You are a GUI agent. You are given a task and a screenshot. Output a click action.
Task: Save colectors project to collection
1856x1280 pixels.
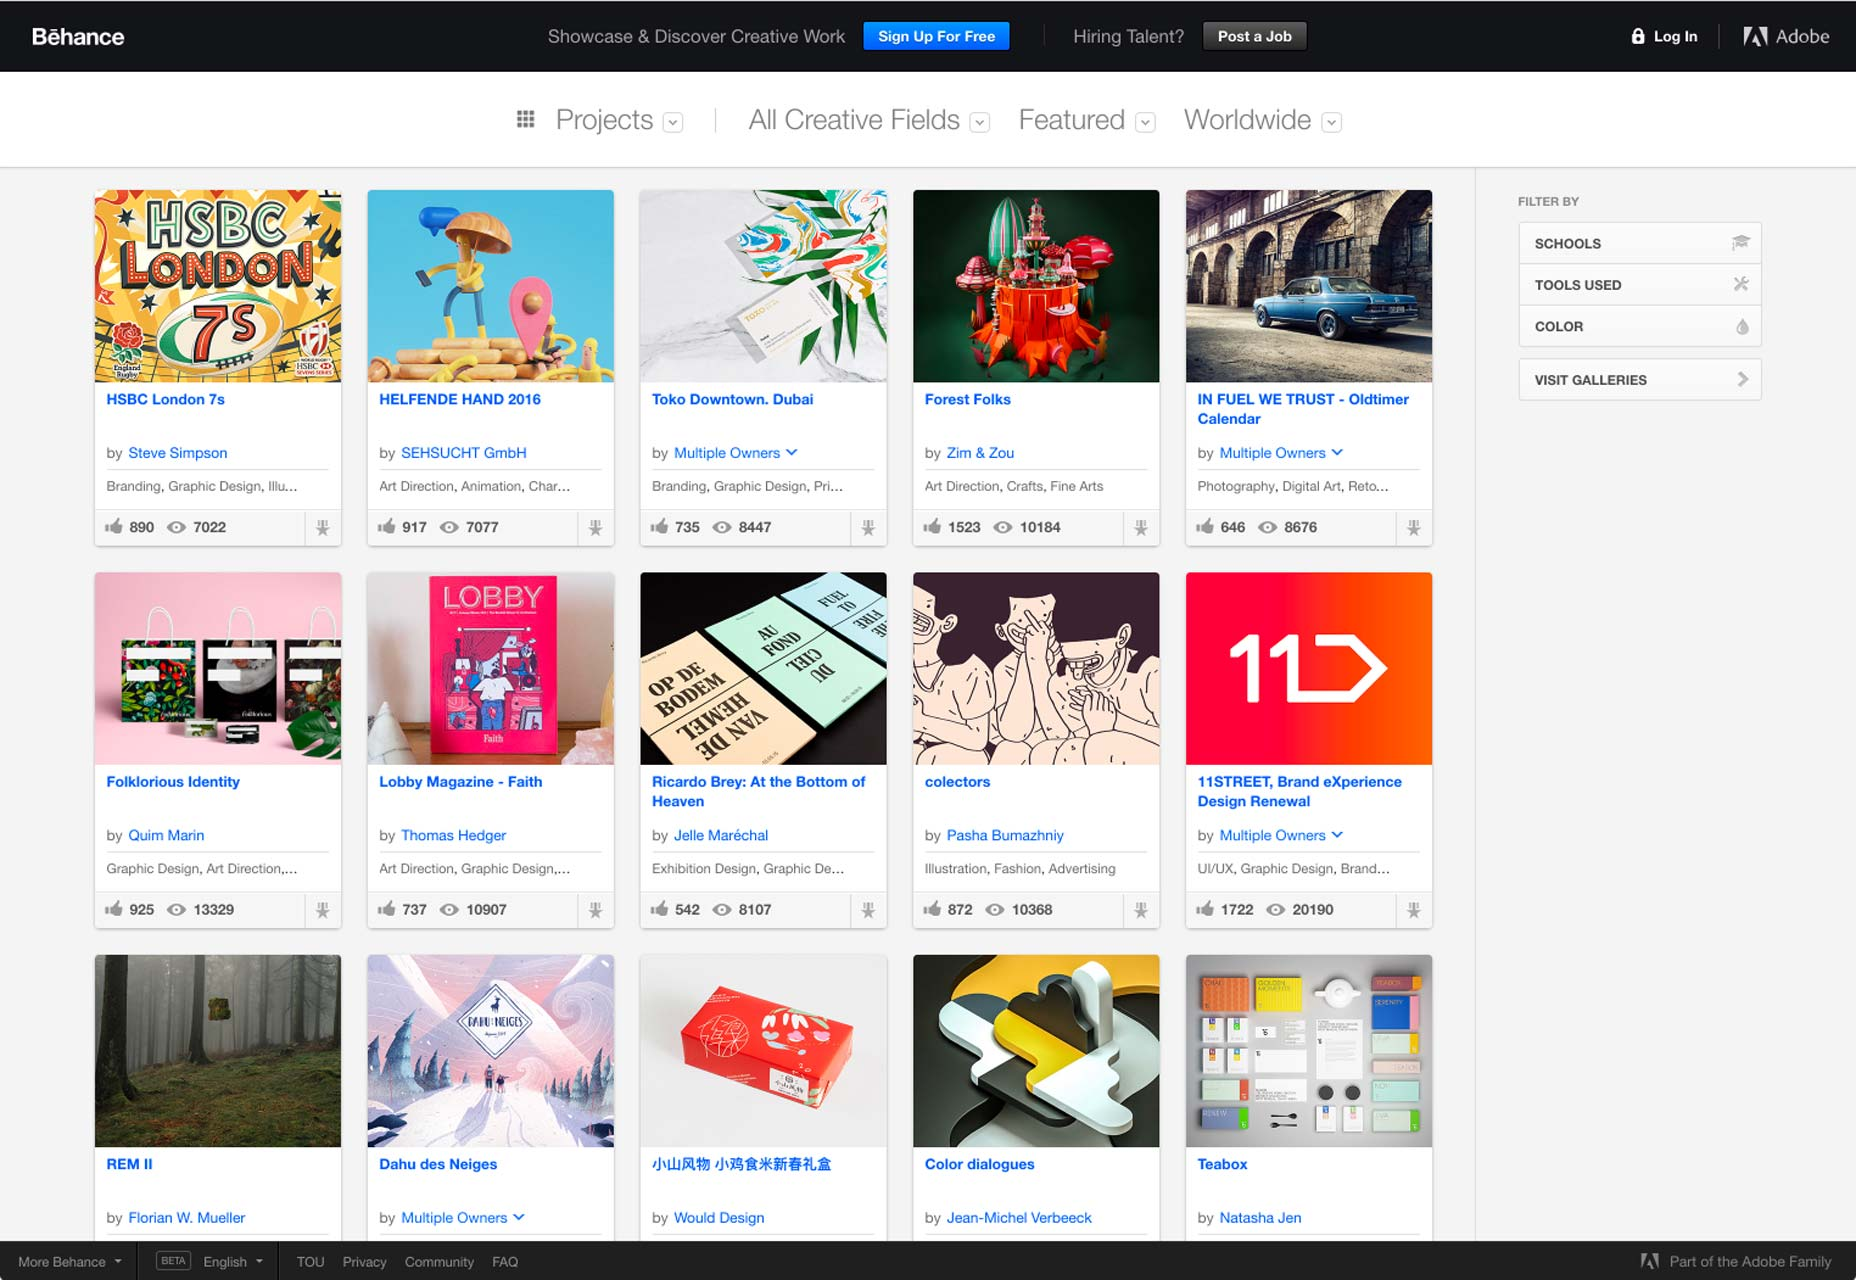1141,910
